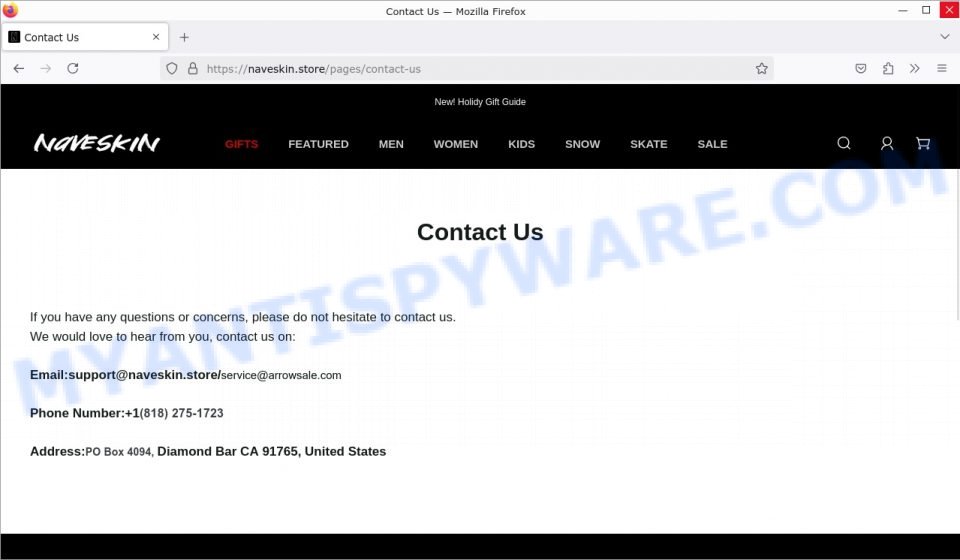The width and height of the screenshot is (960, 560).
Task: Open the account user icon
Action: (x=887, y=143)
